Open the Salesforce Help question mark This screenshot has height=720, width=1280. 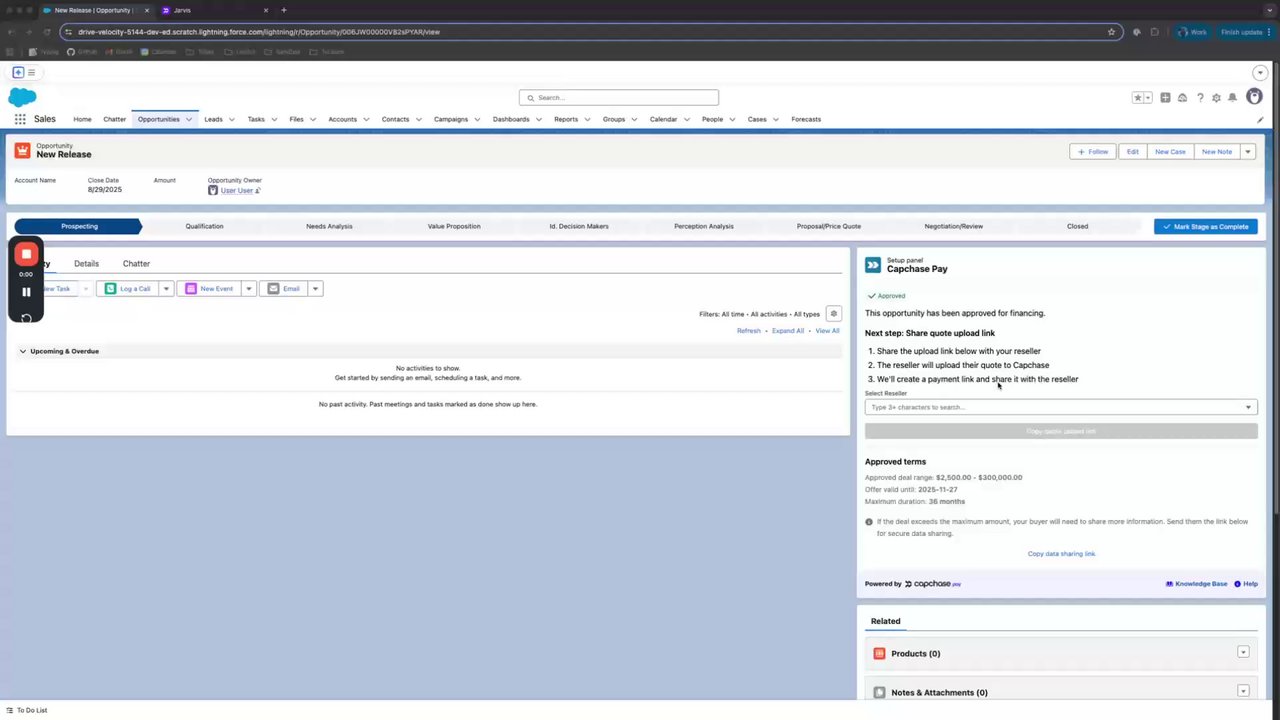click(1200, 98)
